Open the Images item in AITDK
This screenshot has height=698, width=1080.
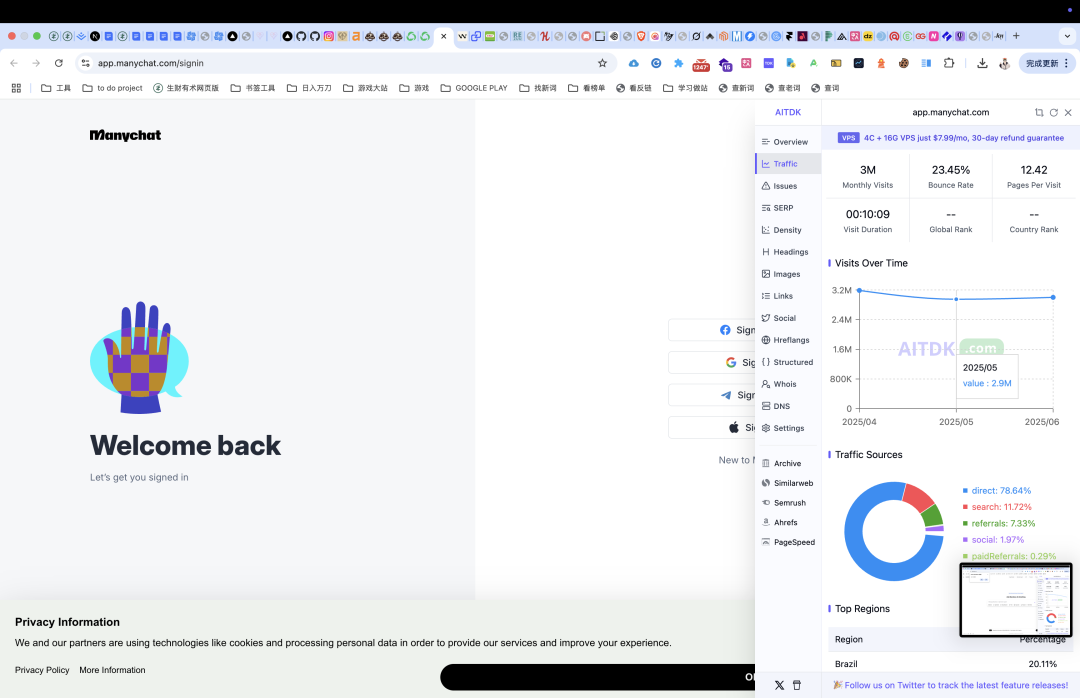pyautogui.click(x=781, y=274)
